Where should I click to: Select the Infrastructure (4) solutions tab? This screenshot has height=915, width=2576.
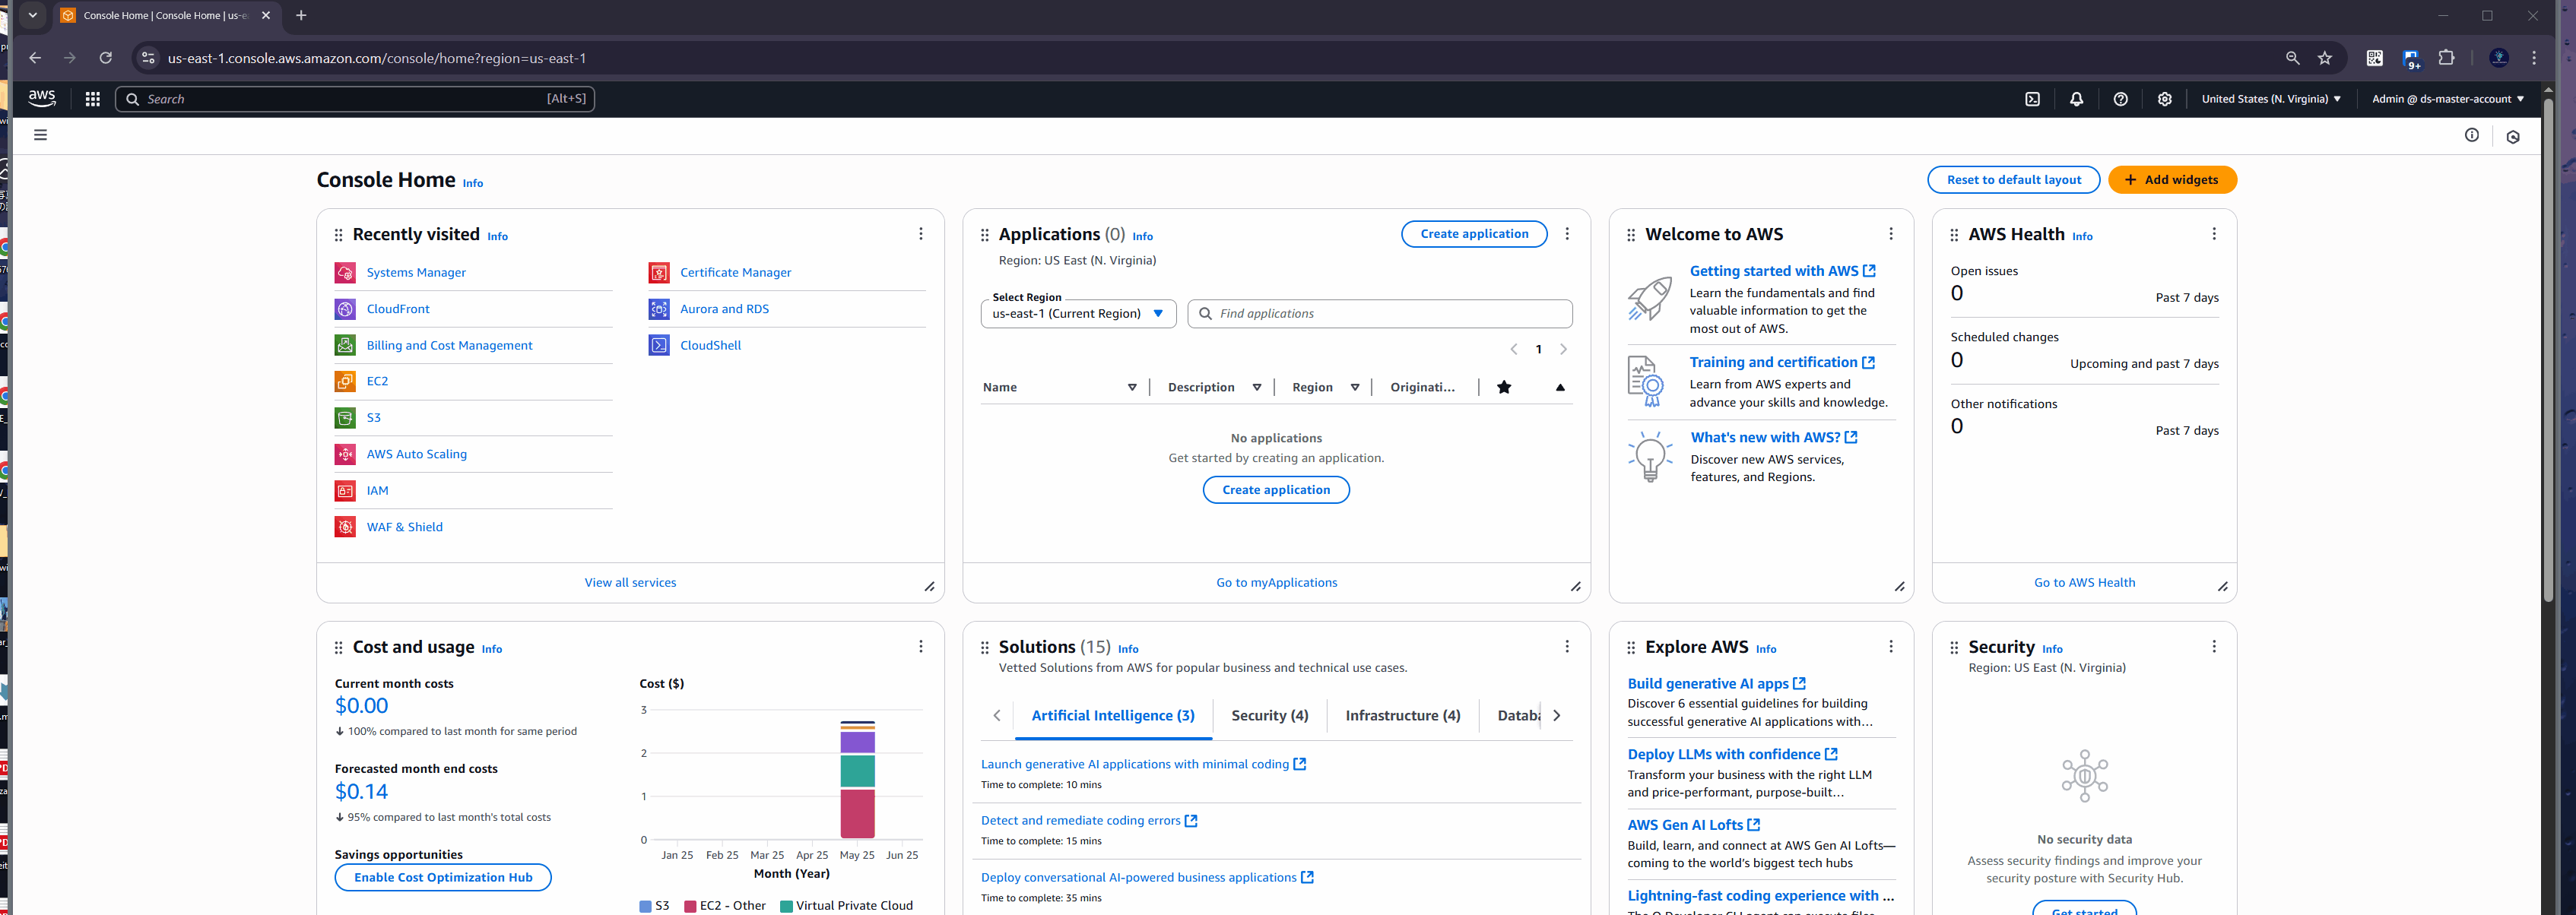tap(1402, 716)
